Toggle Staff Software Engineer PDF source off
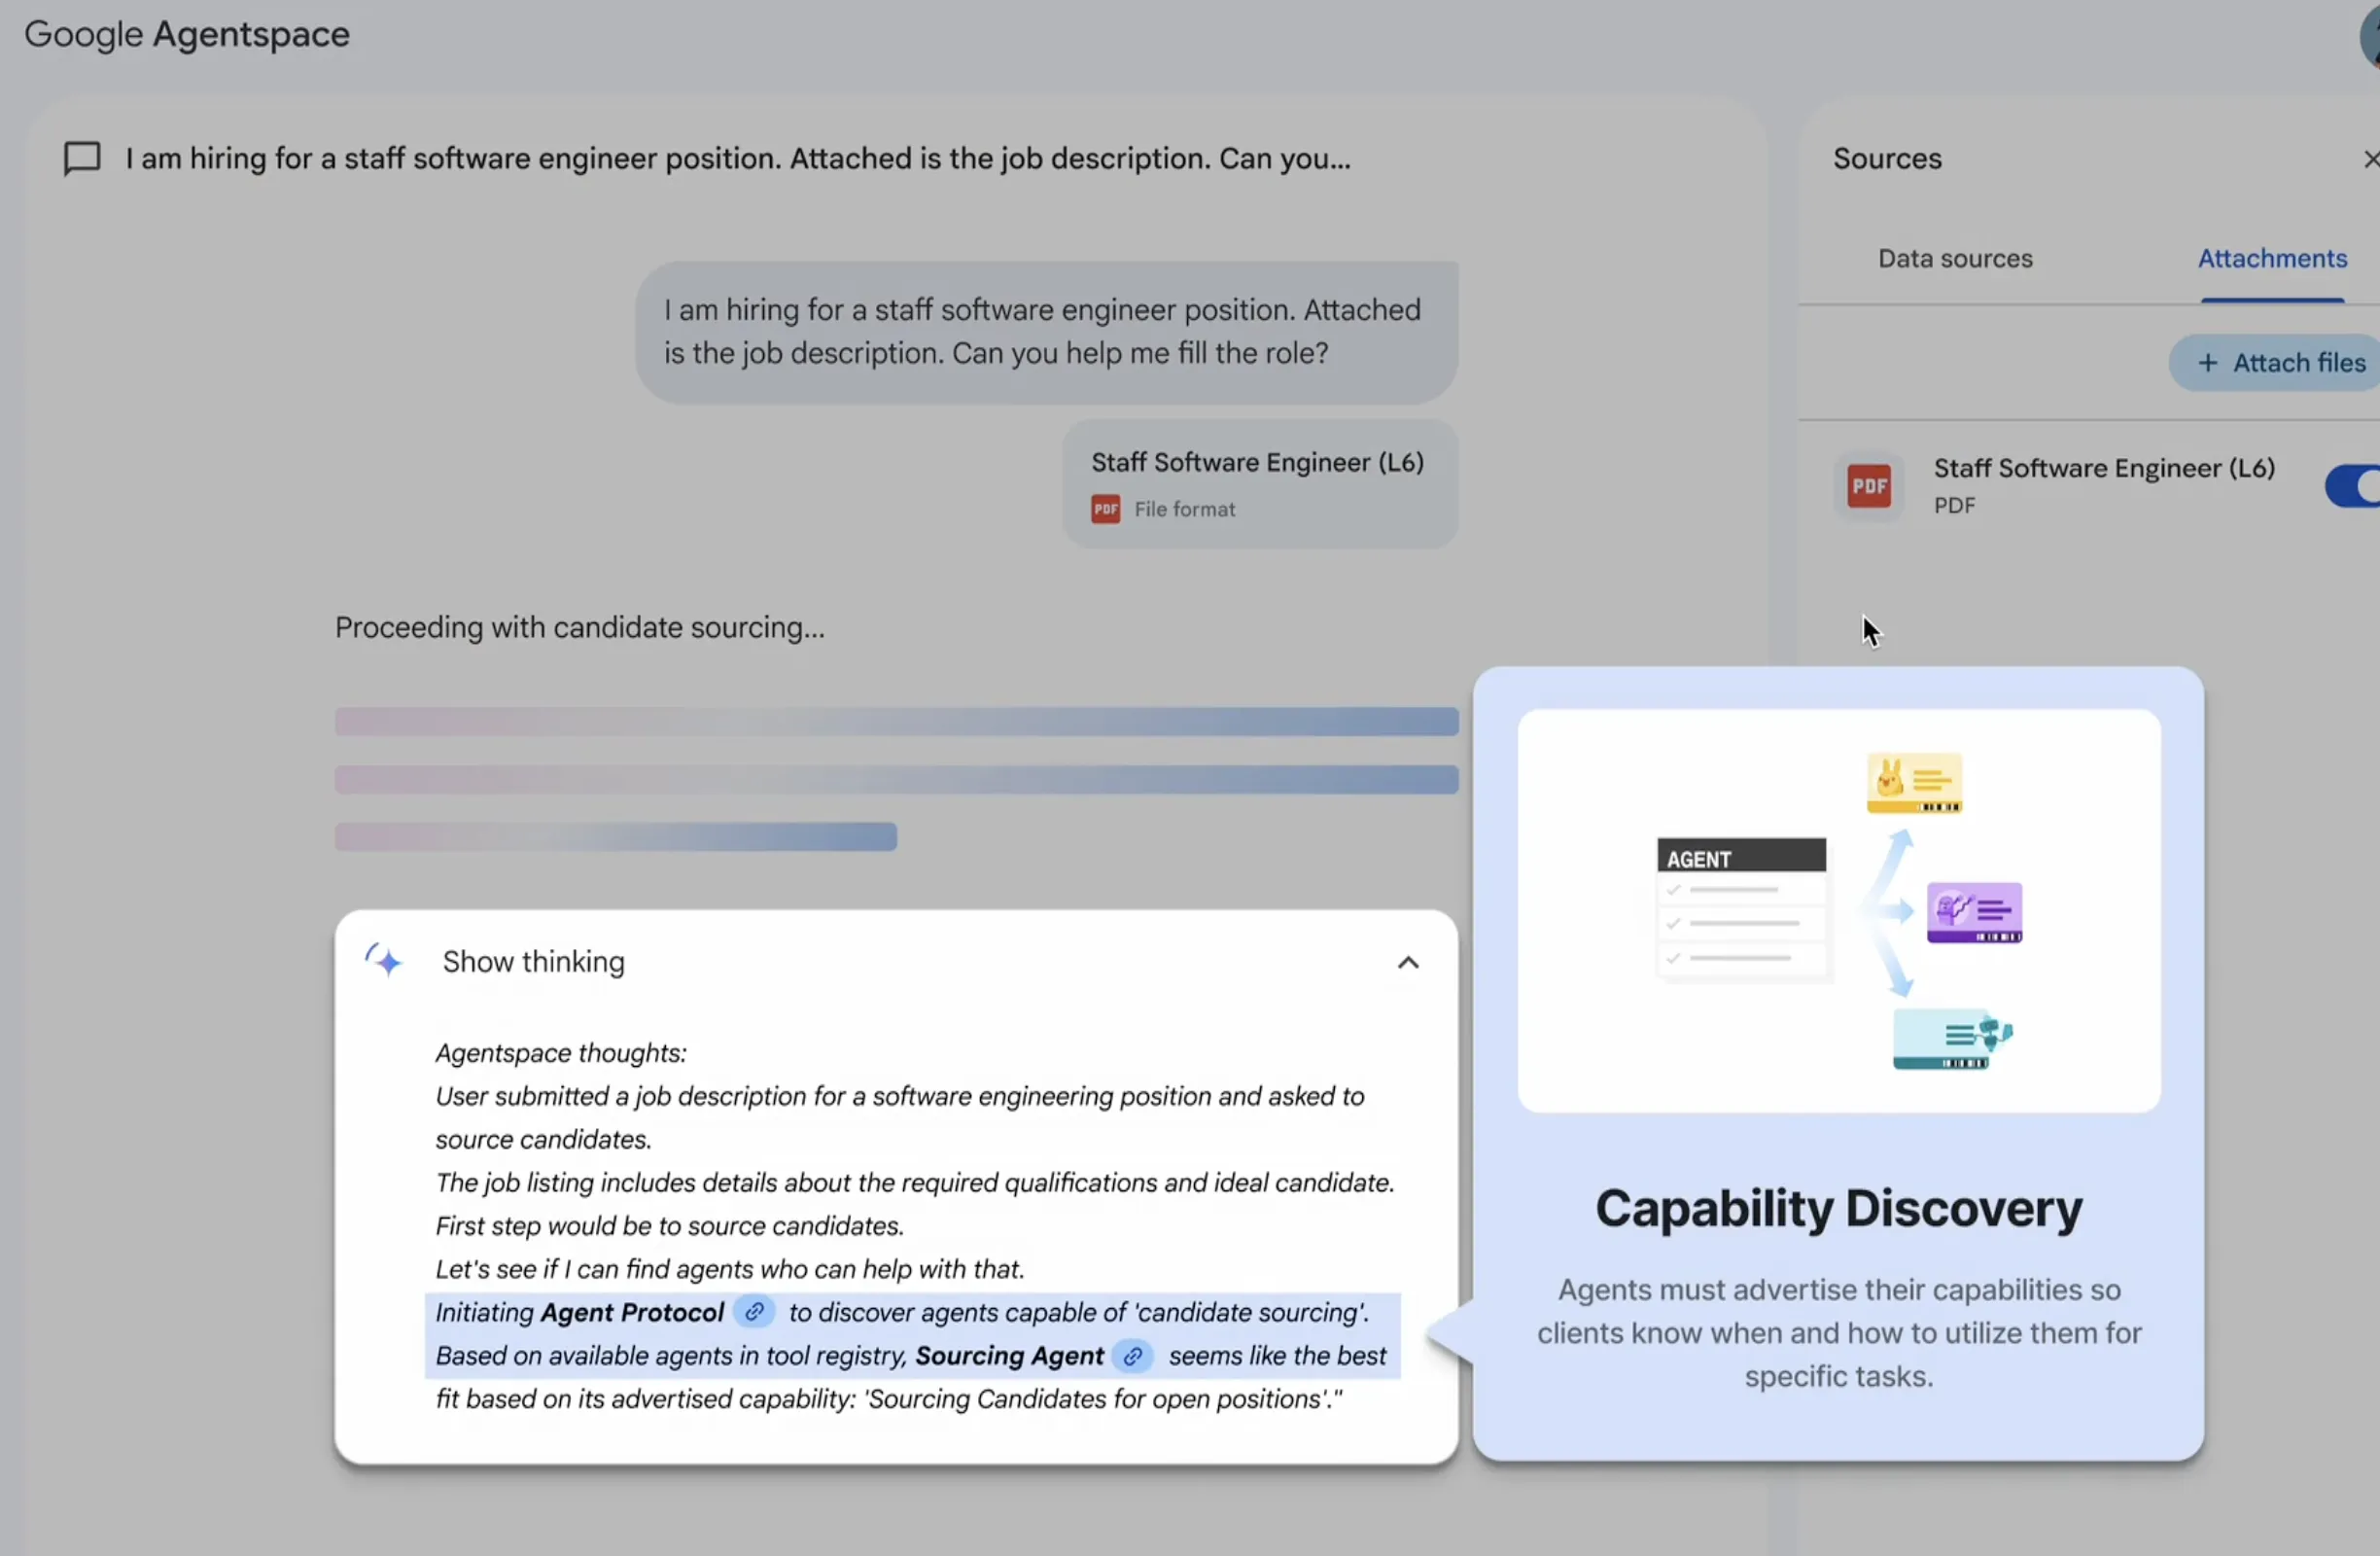The height and width of the screenshot is (1556, 2380). tap(2354, 486)
